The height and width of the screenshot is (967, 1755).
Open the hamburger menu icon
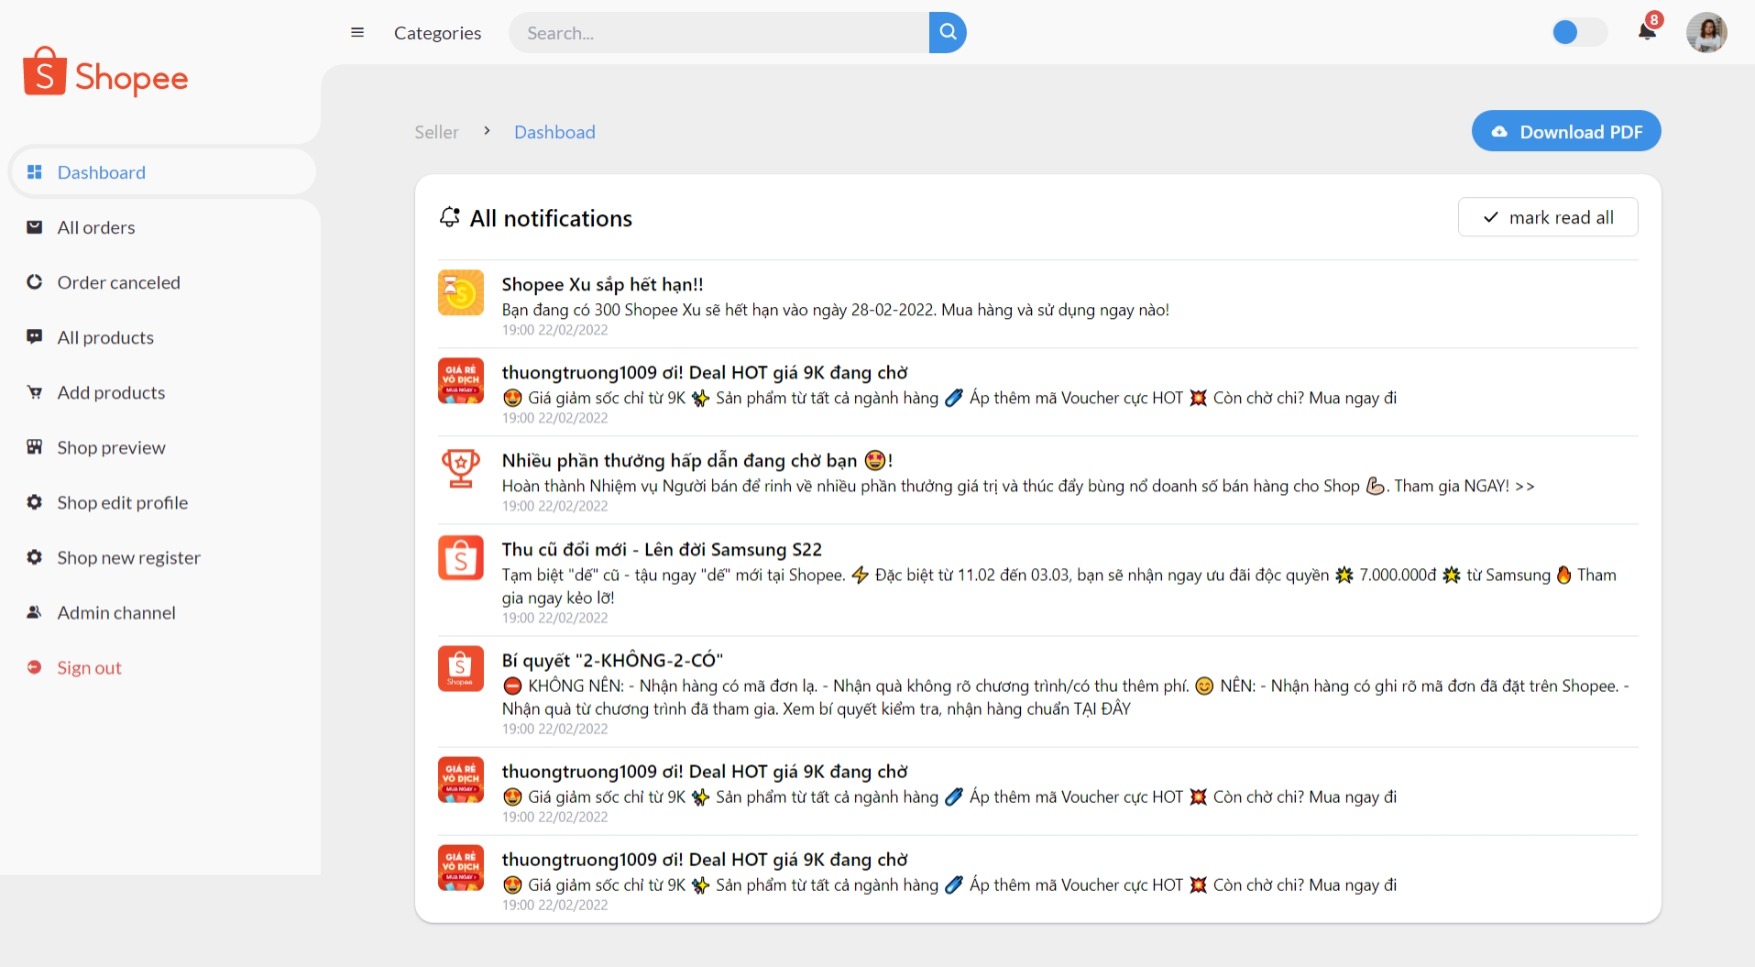pyautogui.click(x=357, y=32)
